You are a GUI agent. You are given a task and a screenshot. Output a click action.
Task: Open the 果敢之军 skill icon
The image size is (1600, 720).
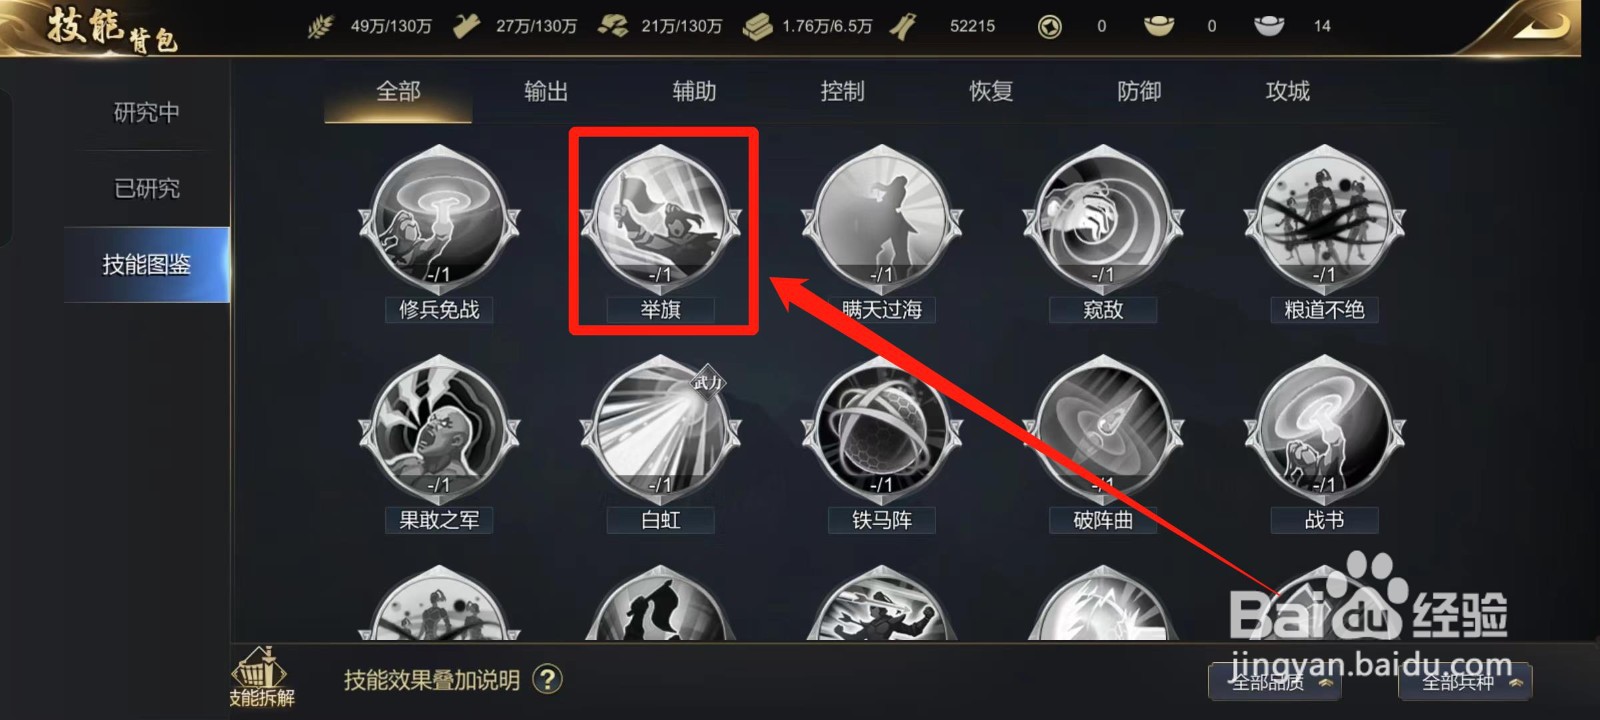tap(439, 431)
